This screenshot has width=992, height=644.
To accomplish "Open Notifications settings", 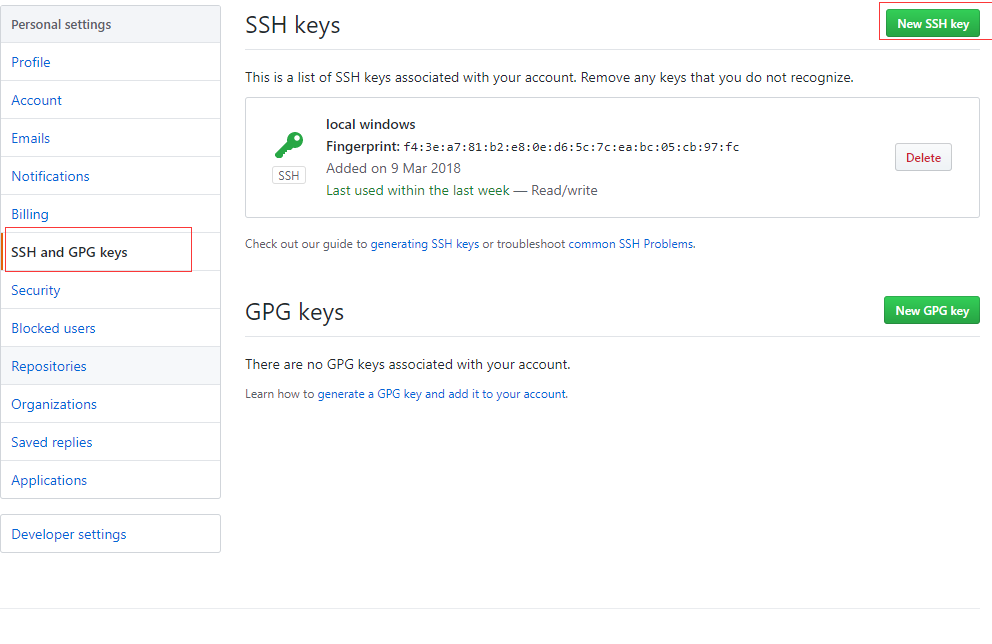I will point(111,176).
